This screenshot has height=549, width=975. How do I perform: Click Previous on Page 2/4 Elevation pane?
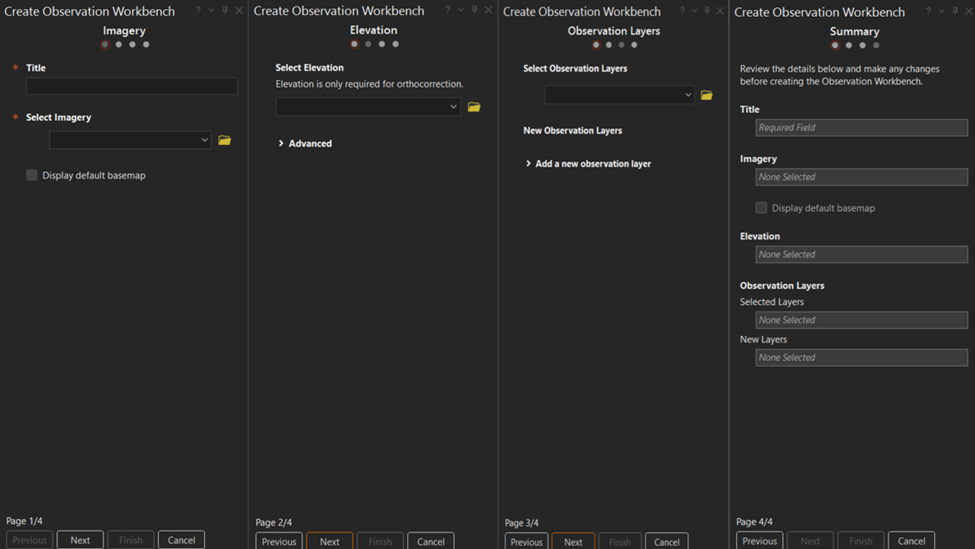click(x=279, y=541)
